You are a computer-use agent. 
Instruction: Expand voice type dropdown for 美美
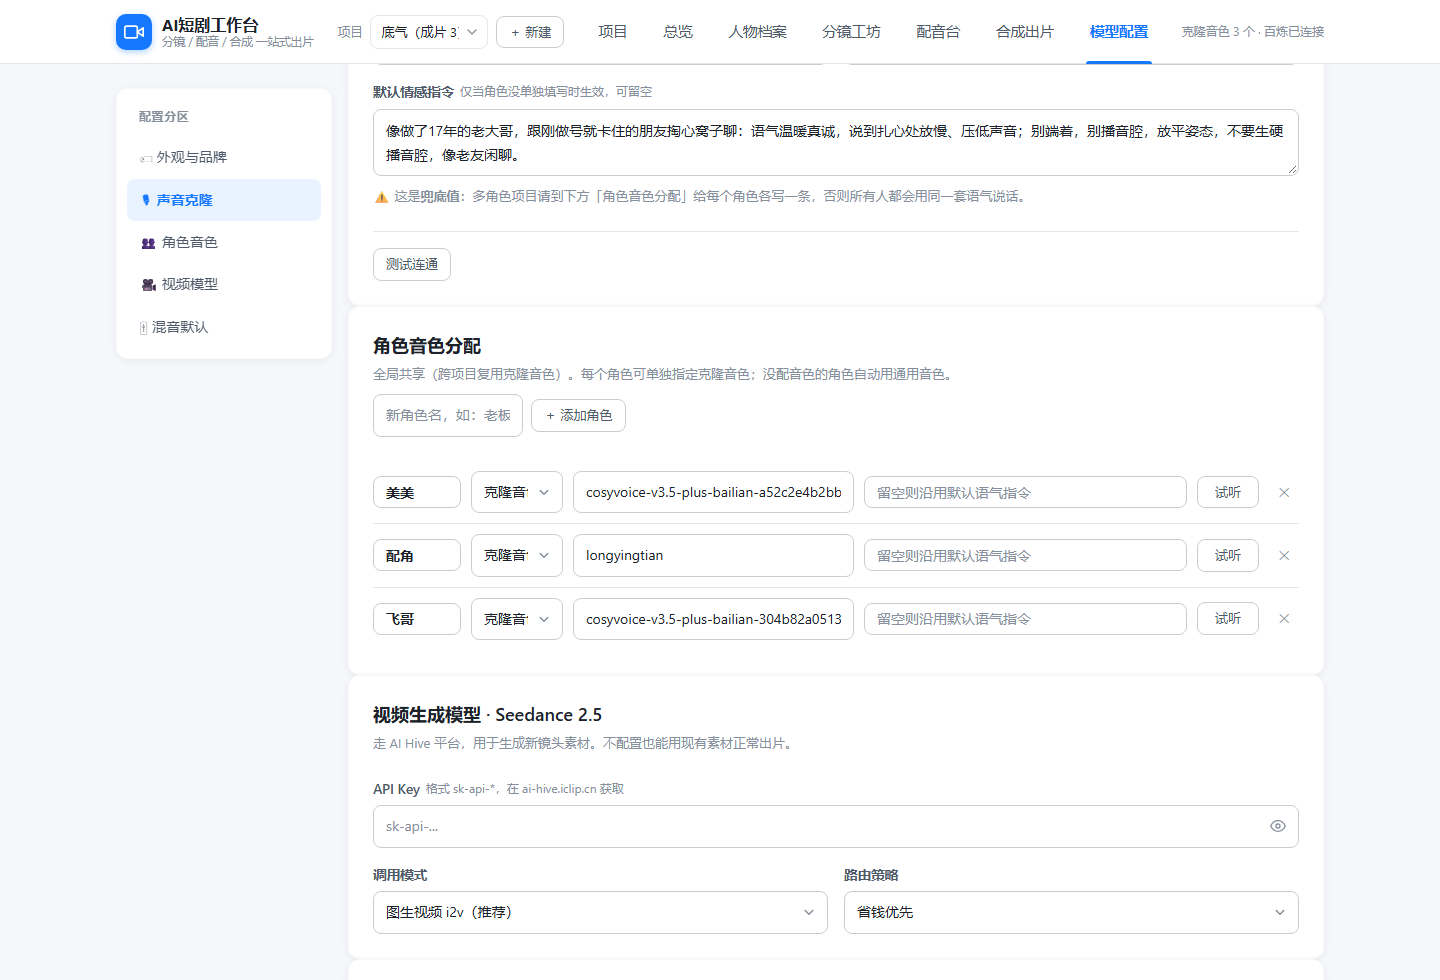tap(517, 492)
